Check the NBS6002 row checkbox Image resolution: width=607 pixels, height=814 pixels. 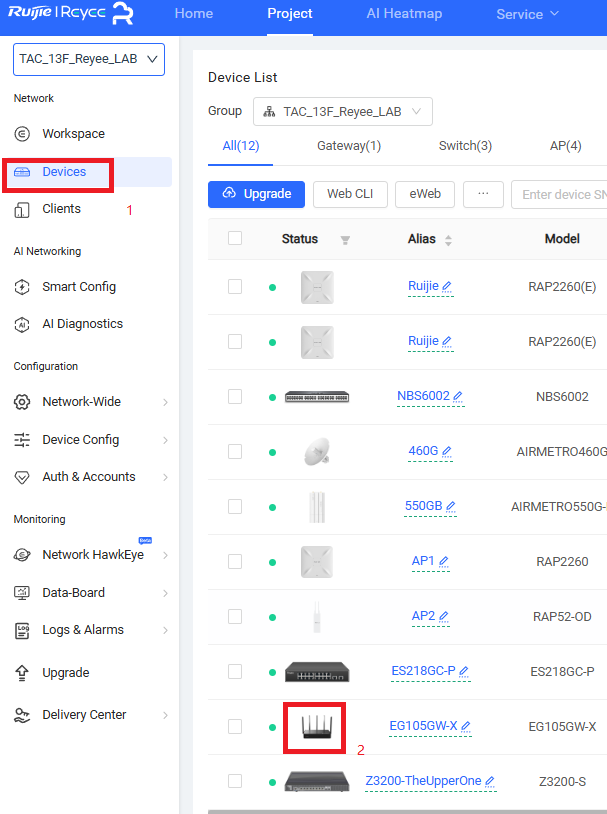pos(235,397)
